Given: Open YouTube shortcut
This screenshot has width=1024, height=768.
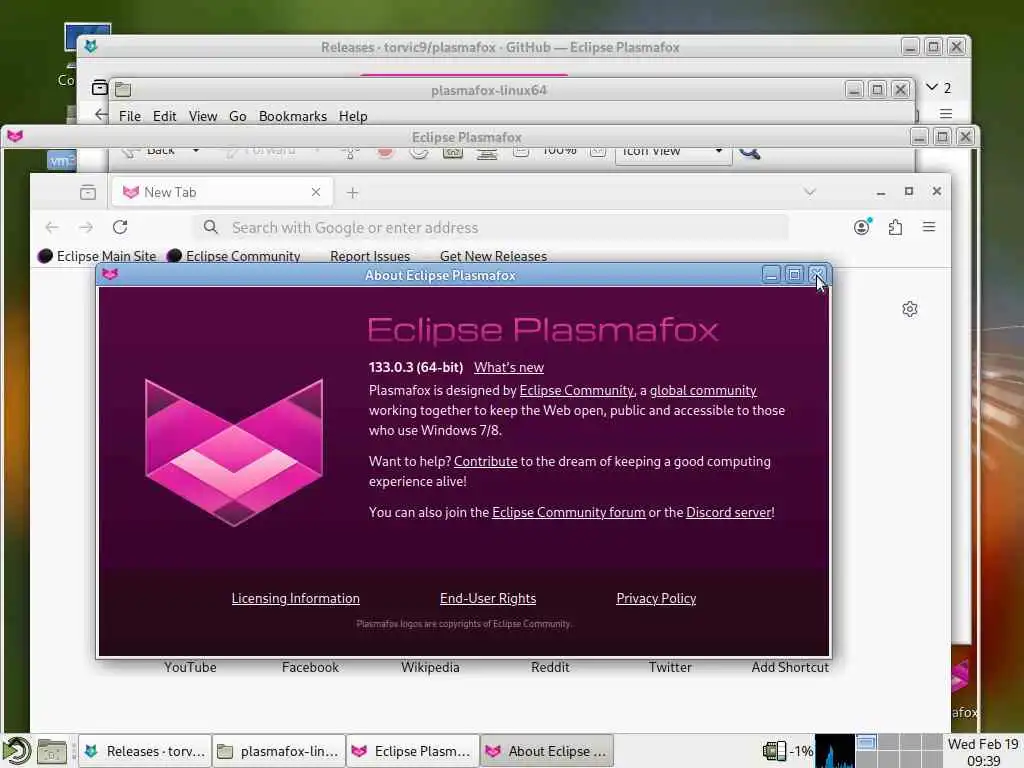Looking at the screenshot, I should point(190,667).
